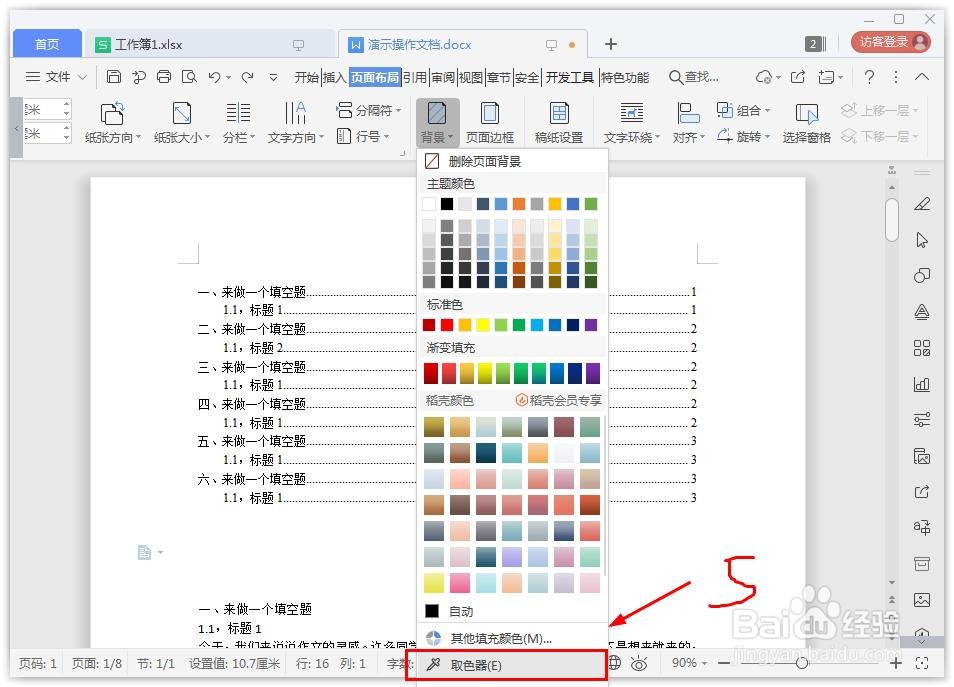The image size is (954, 687).
Task: Select the chart icon in right sidebar
Action: point(921,384)
